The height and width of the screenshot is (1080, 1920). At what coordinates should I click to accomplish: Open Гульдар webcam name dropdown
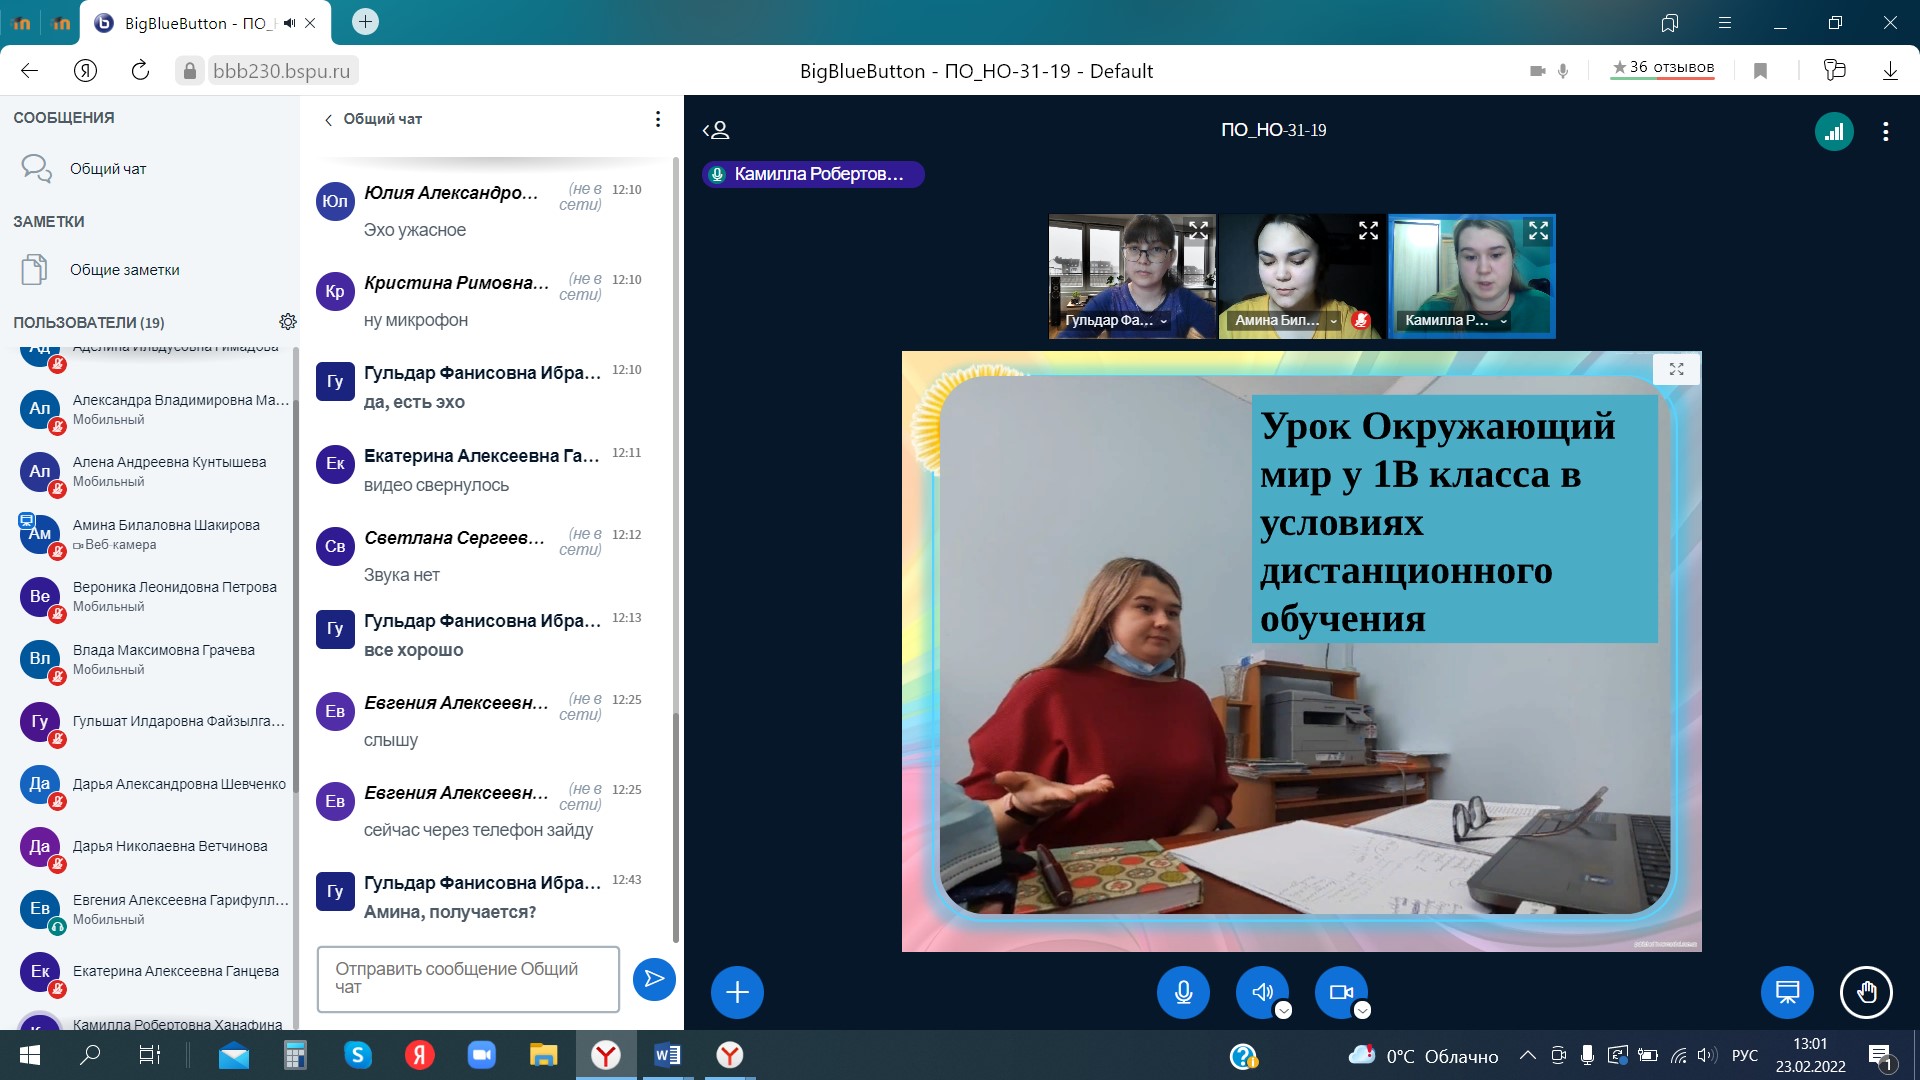click(1163, 321)
